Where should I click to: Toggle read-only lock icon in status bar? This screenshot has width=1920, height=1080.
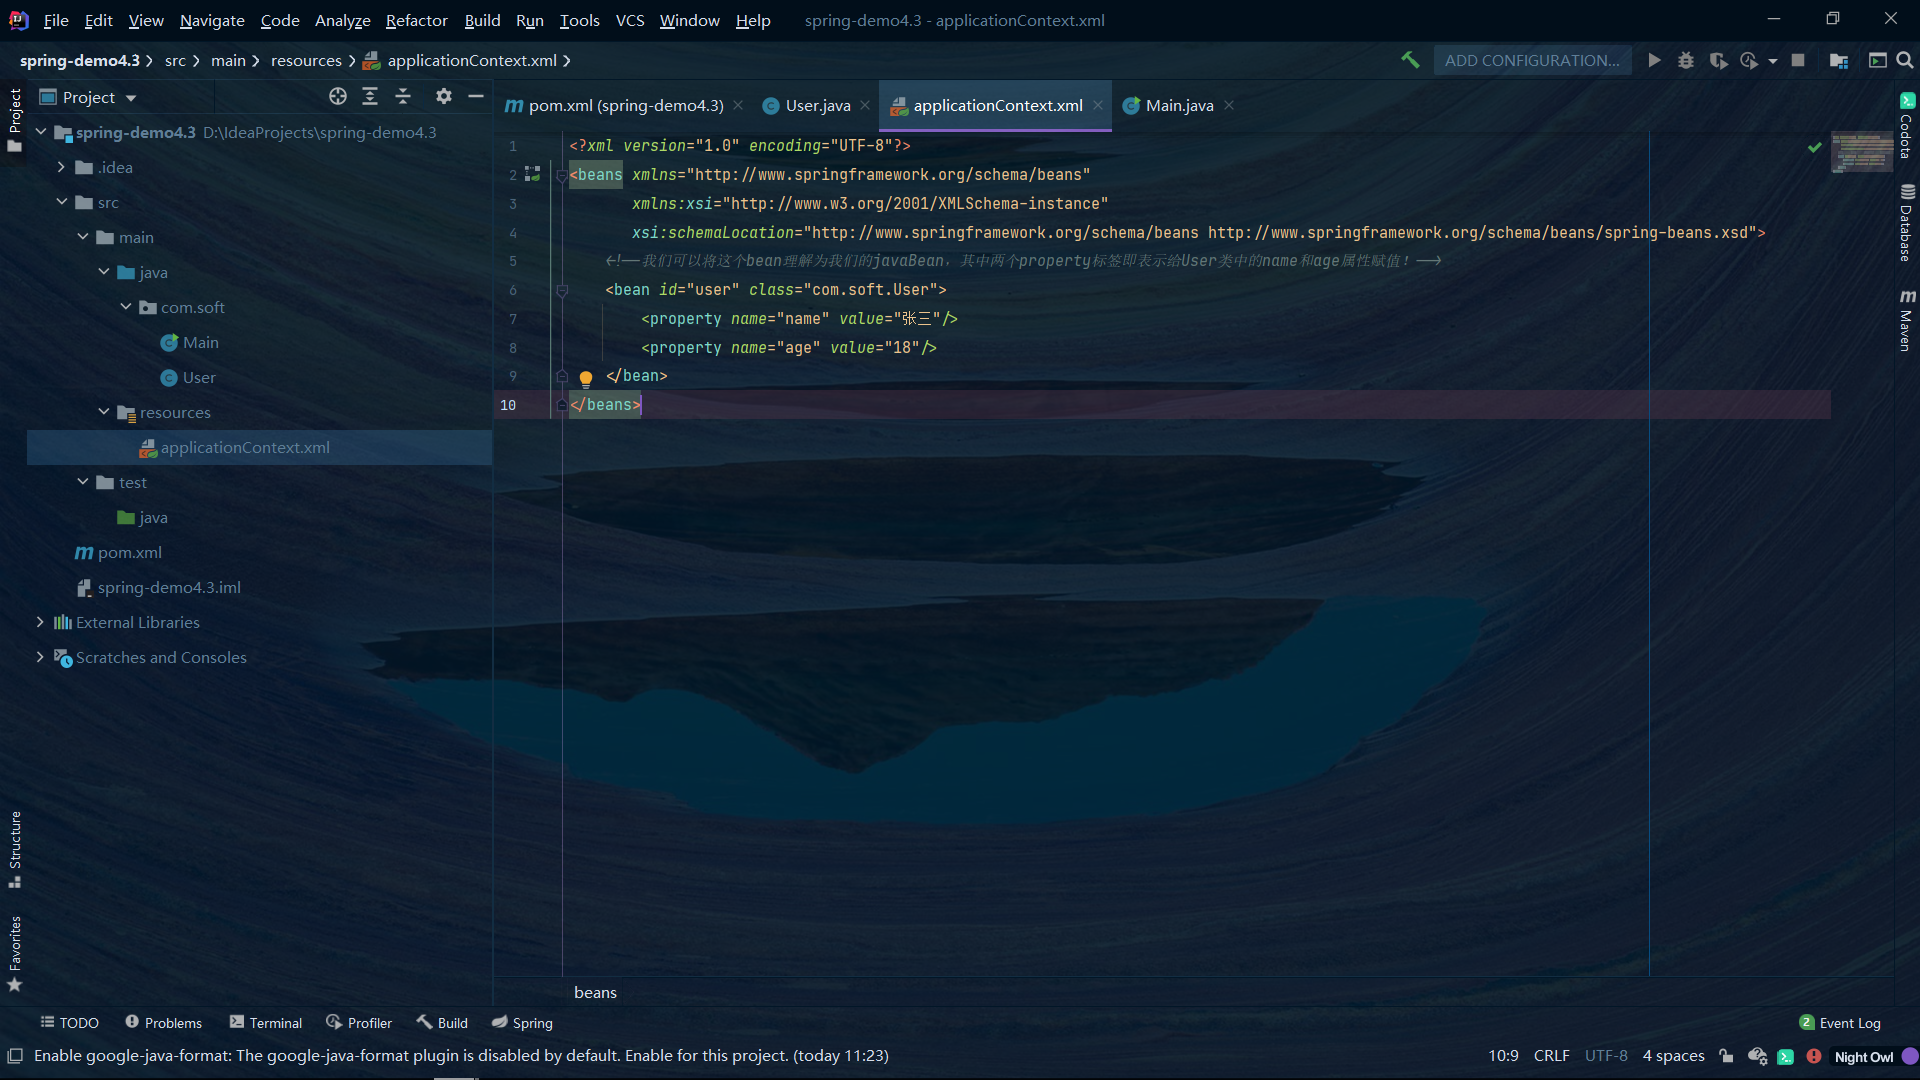1727,1056
